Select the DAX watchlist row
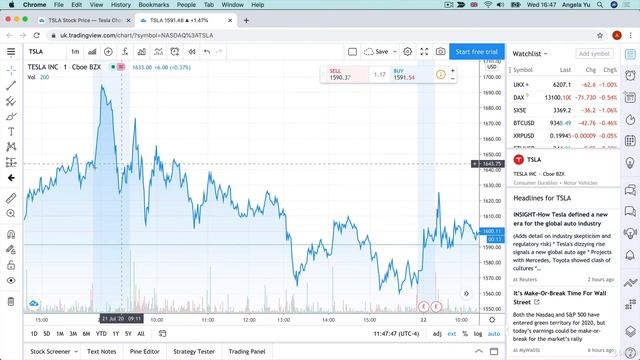 pyautogui.click(x=564, y=98)
